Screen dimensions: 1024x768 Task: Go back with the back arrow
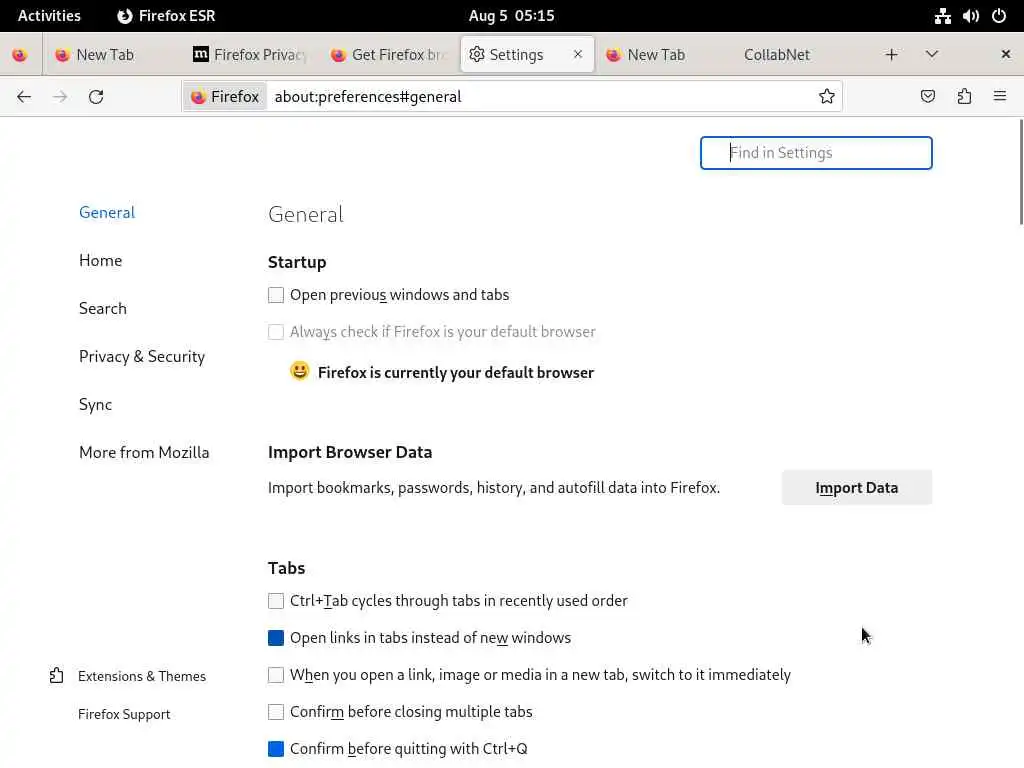(x=24, y=97)
